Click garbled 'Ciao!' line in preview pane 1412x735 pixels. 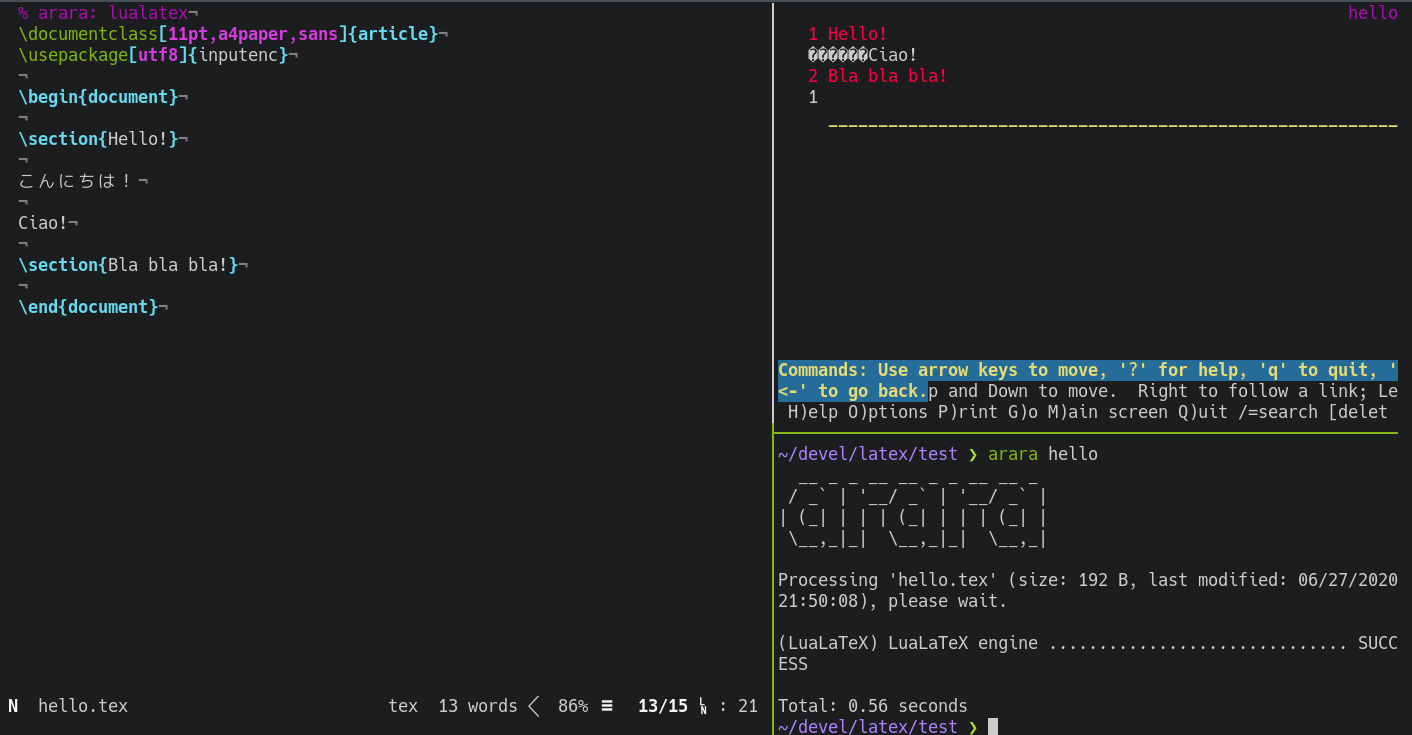(863, 55)
